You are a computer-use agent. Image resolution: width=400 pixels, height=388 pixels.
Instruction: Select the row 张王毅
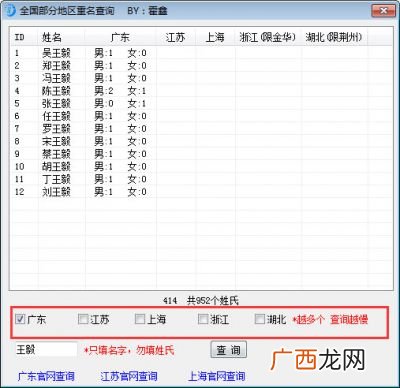tap(202, 103)
